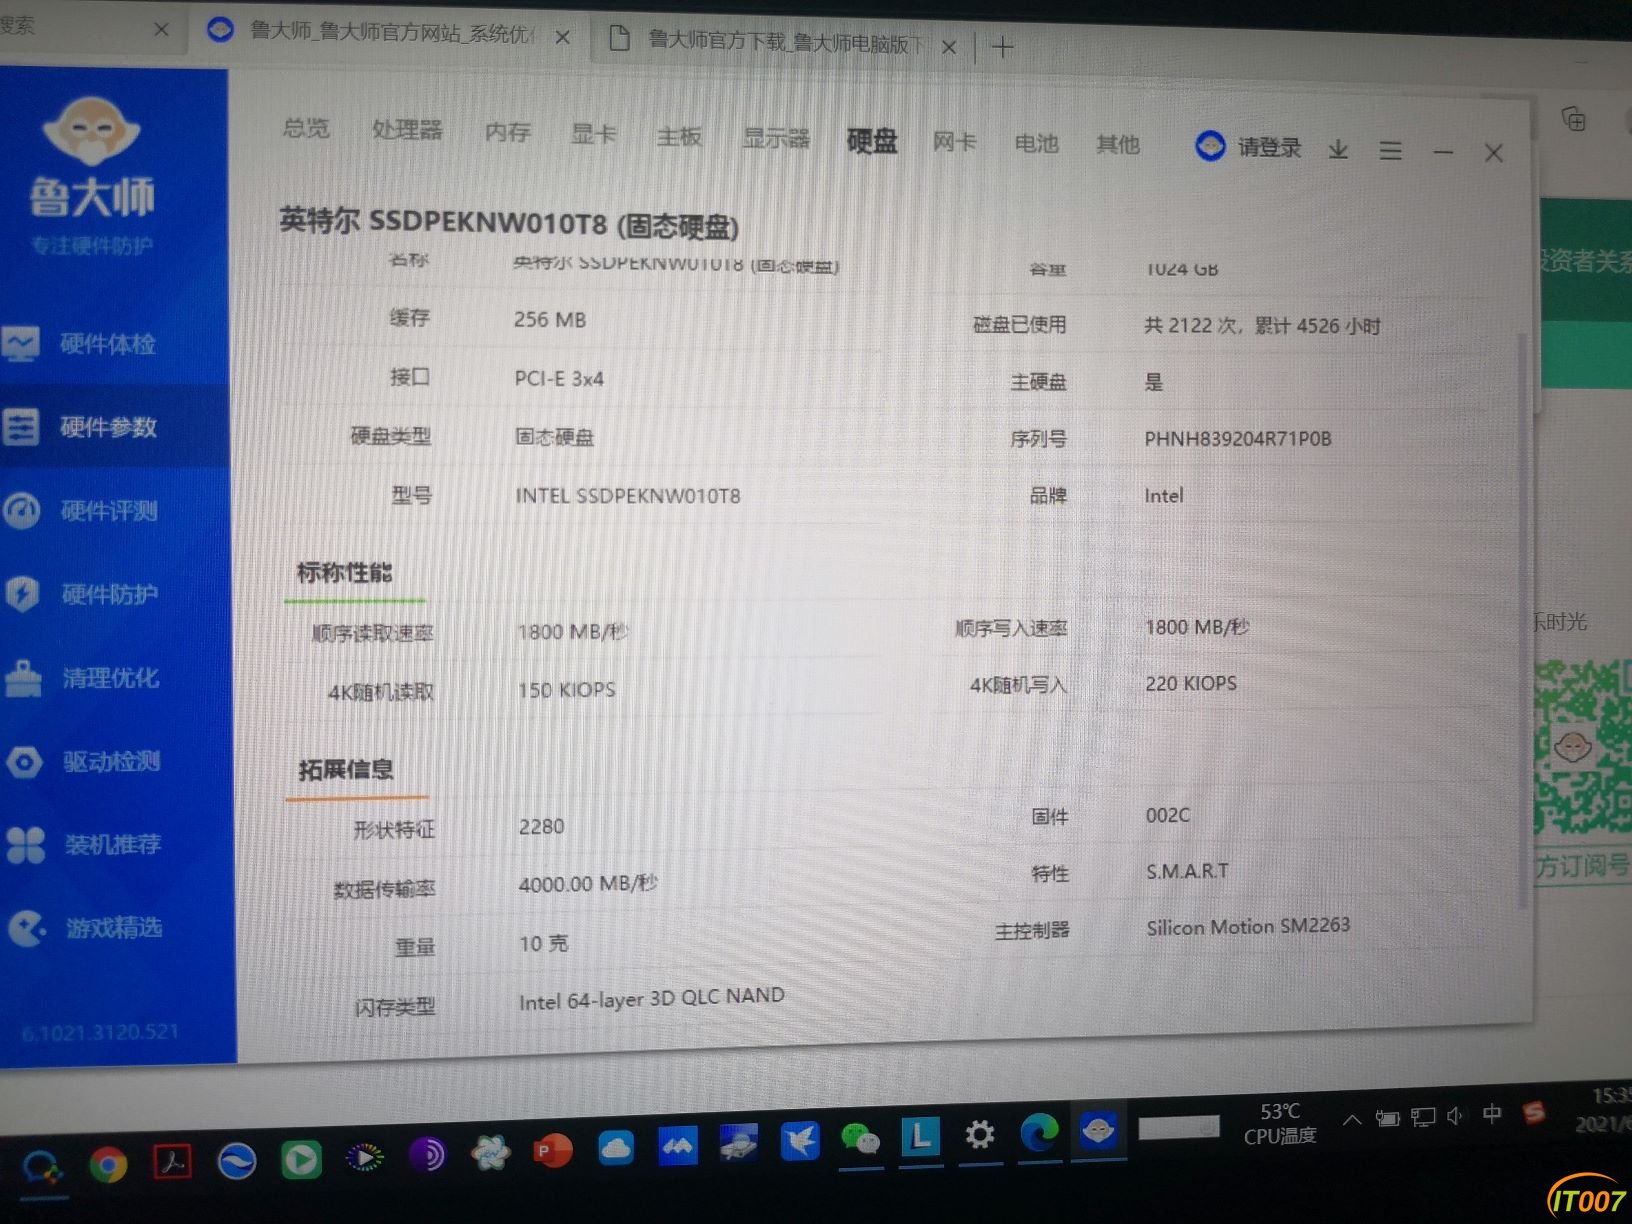1632x1224 pixels.
Task: Select PCI-E 3x4 interface value
Action: 559,379
